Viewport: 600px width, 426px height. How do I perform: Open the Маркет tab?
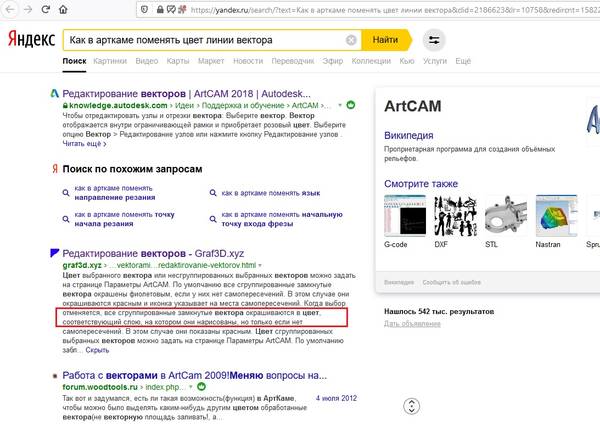pos(211,61)
